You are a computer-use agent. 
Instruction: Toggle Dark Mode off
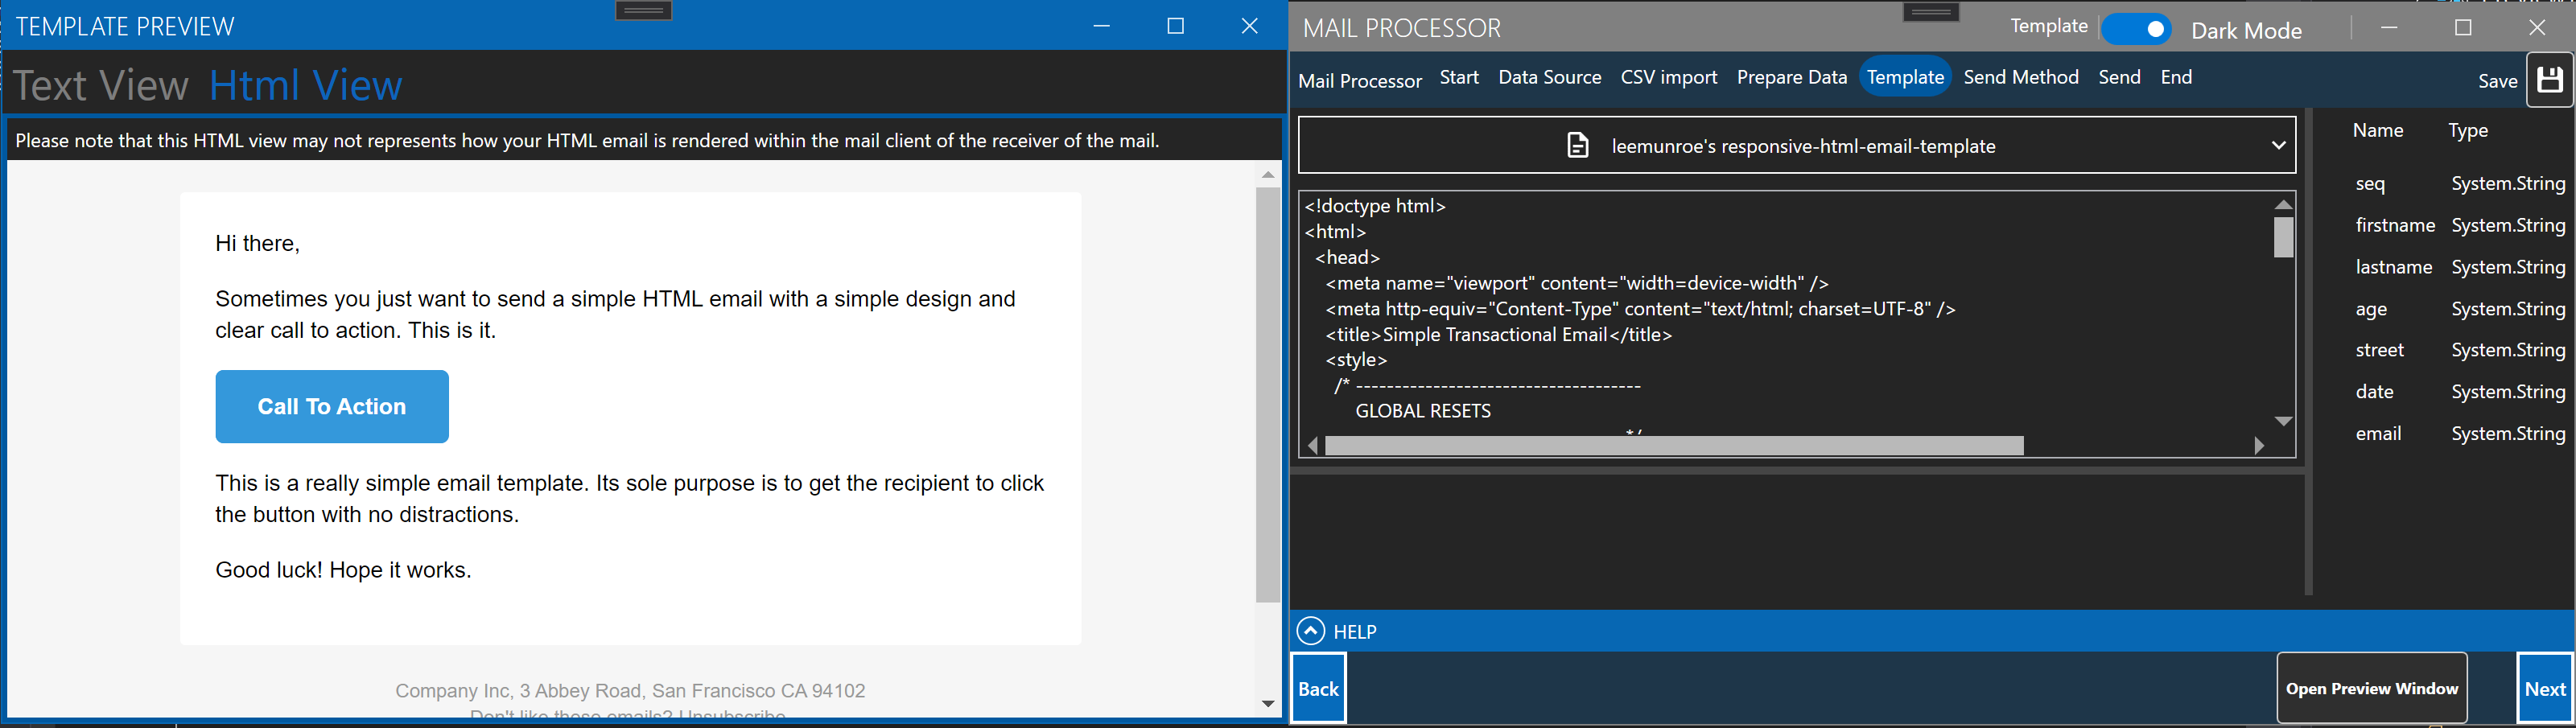(x=2137, y=29)
